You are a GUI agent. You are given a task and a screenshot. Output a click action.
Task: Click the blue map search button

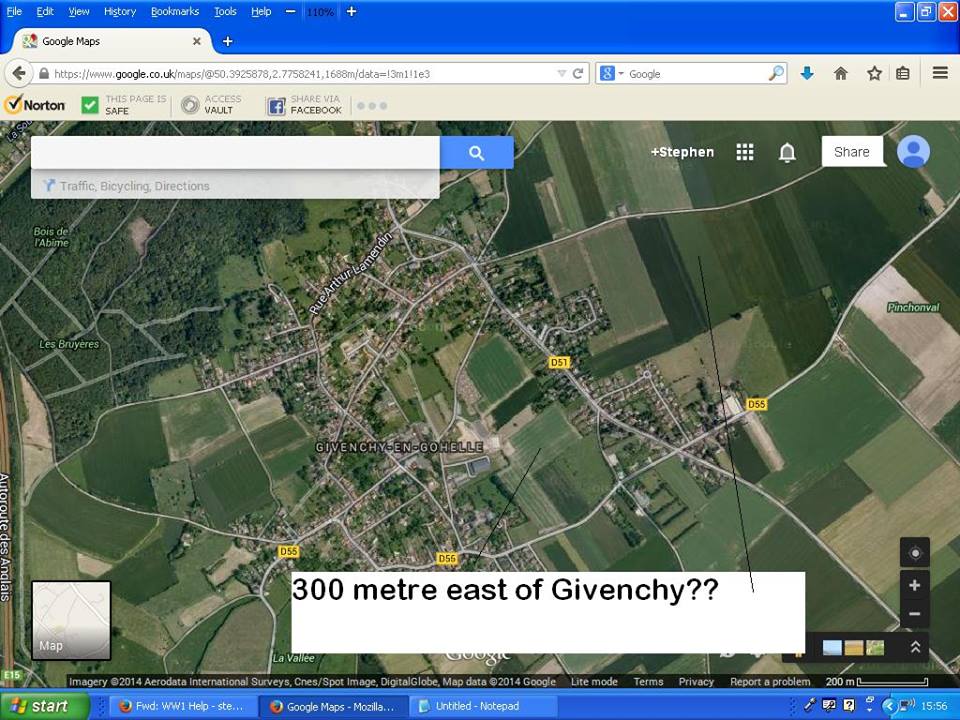[476, 153]
